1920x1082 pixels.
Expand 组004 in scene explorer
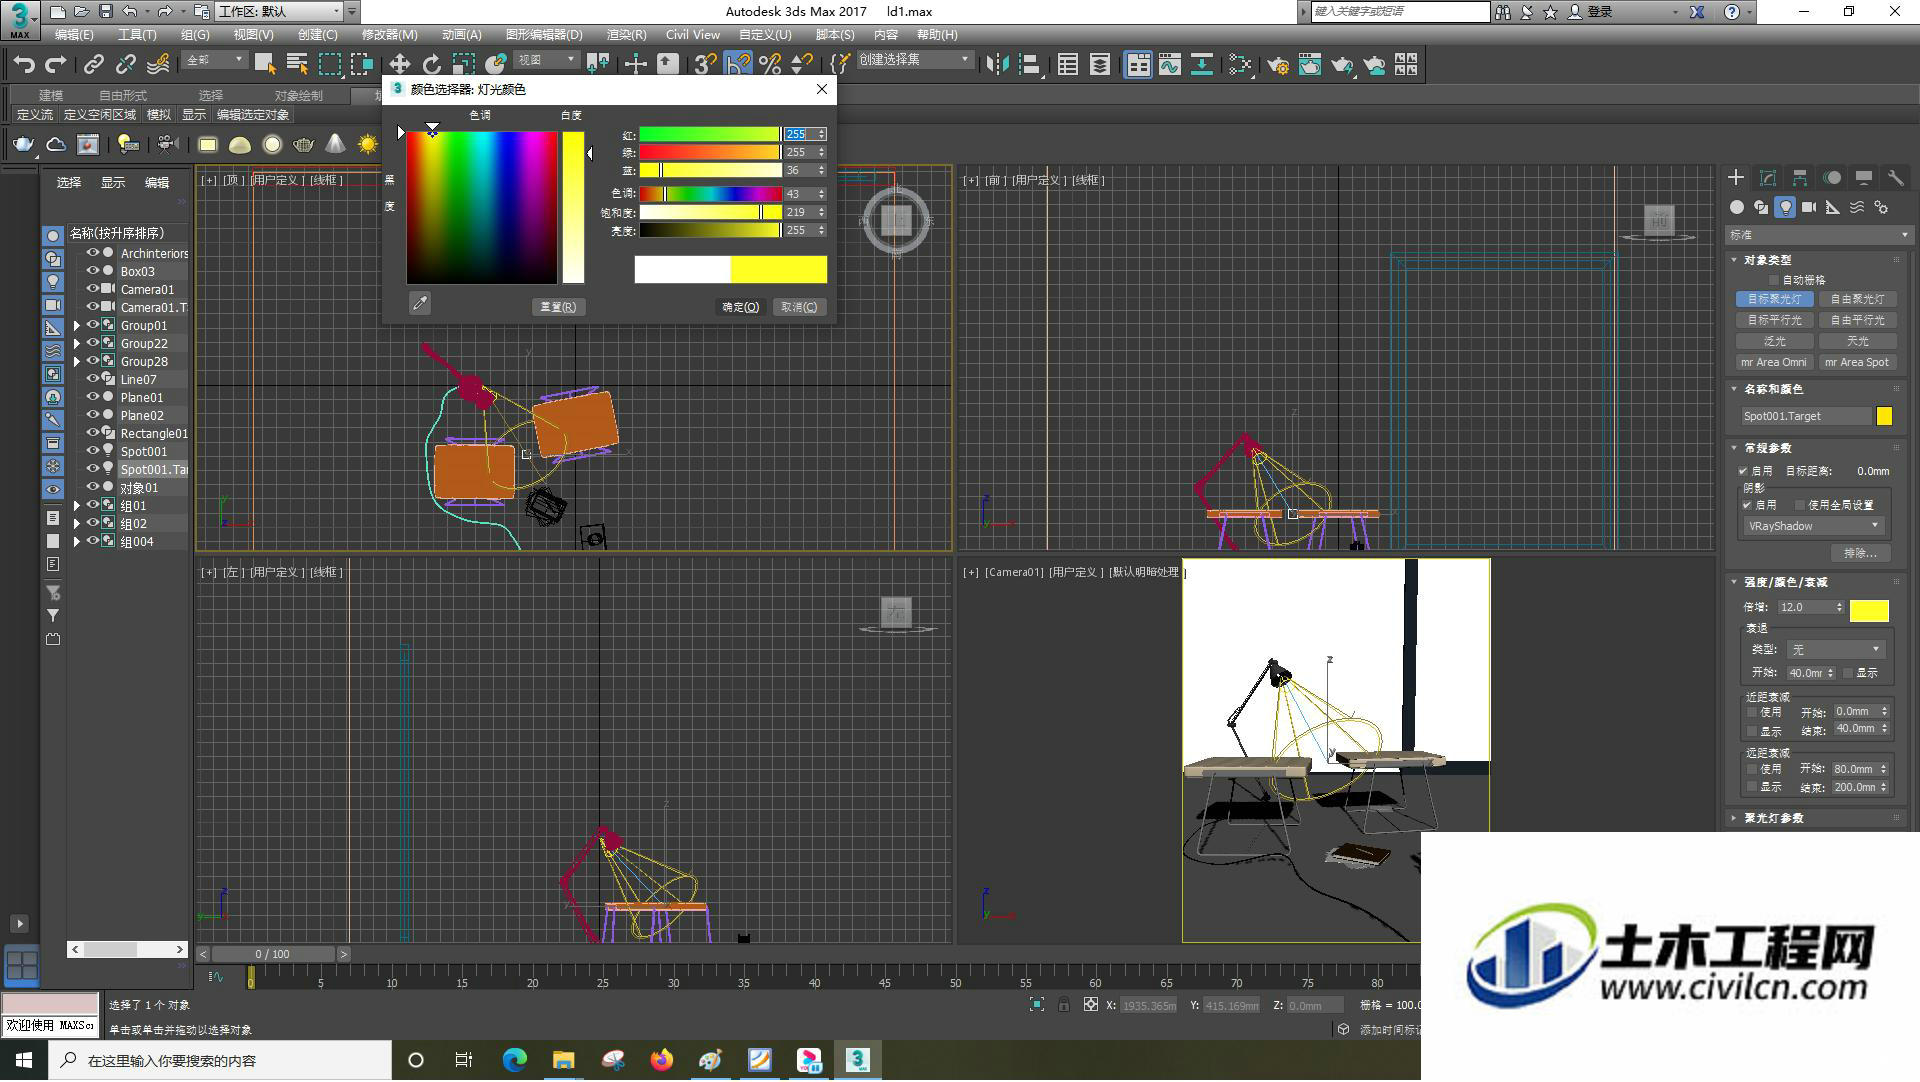pos(77,542)
